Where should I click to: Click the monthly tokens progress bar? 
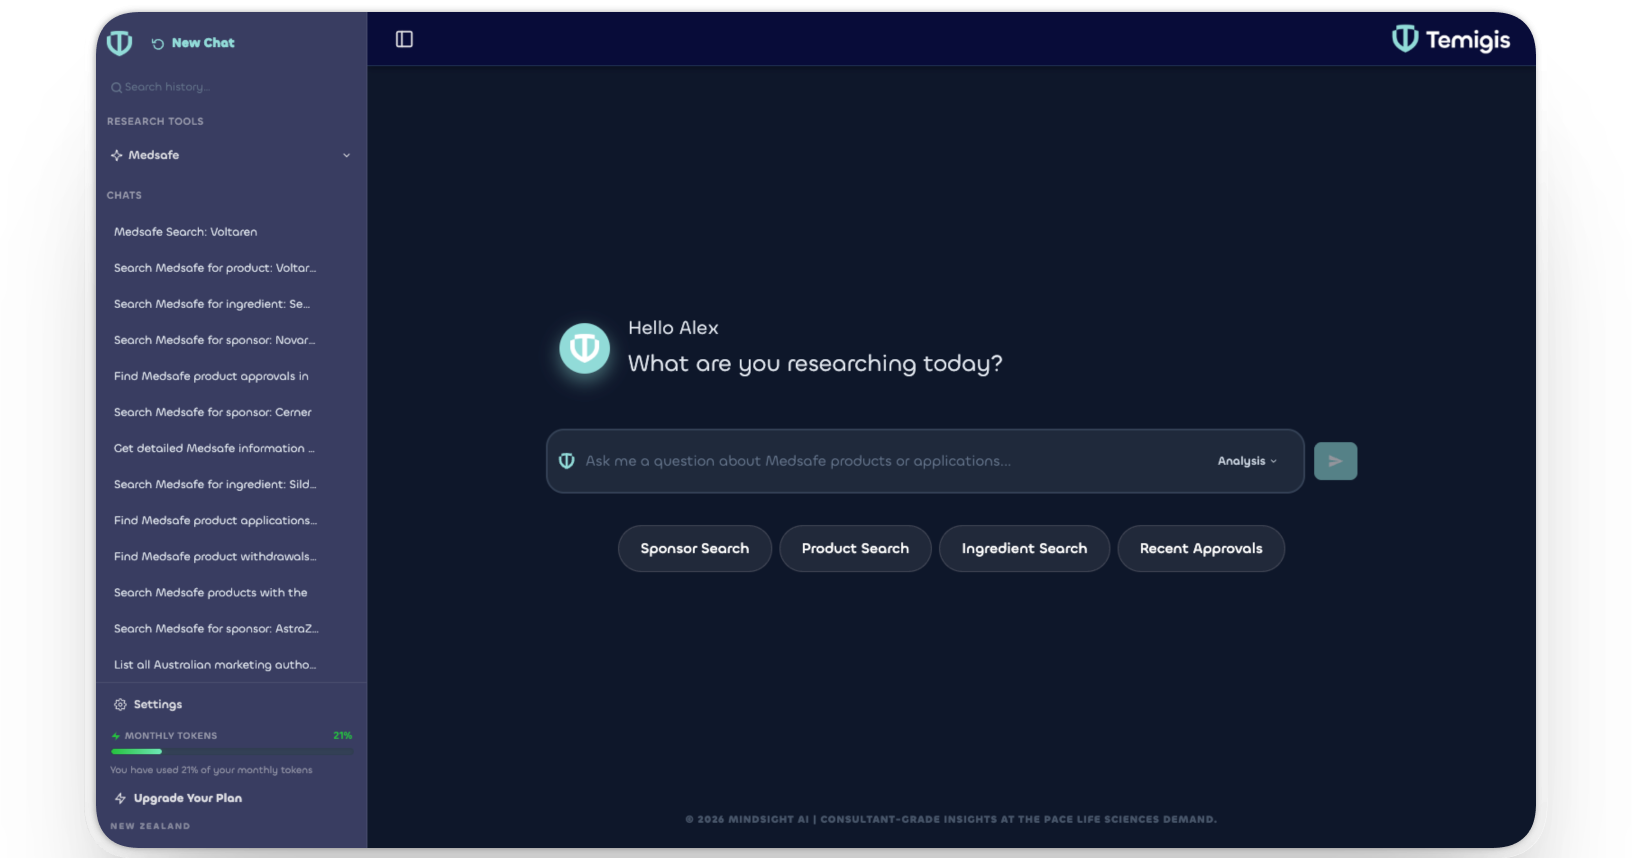click(x=232, y=751)
